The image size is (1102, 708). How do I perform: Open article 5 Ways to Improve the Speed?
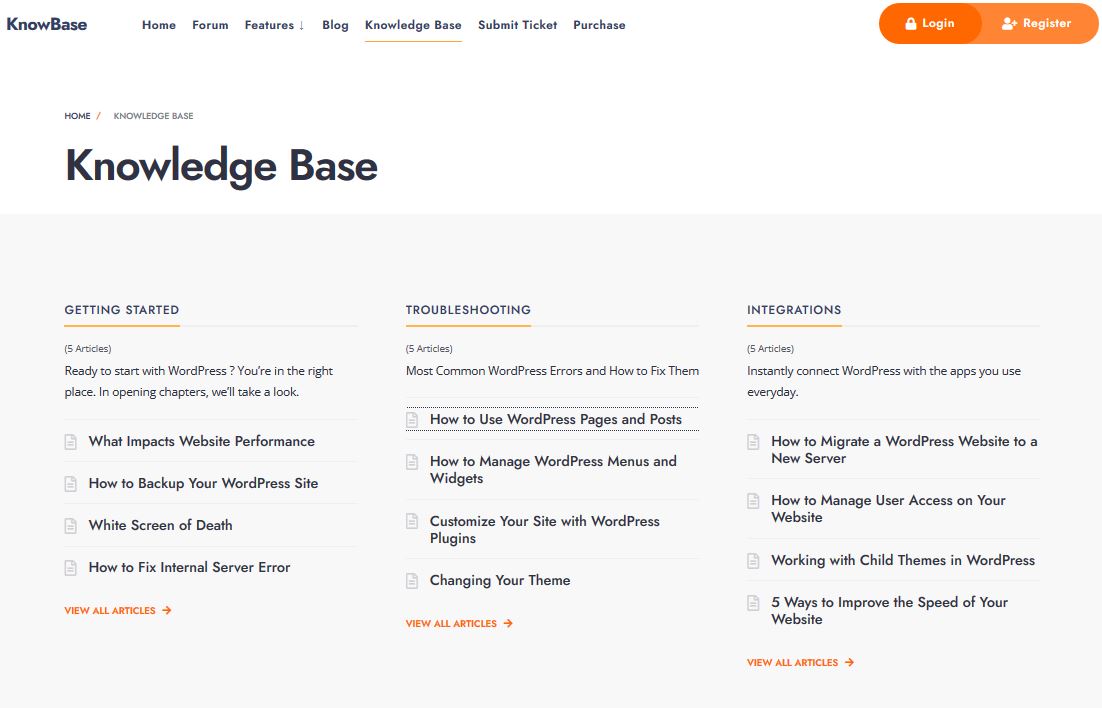pyautogui.click(x=889, y=611)
